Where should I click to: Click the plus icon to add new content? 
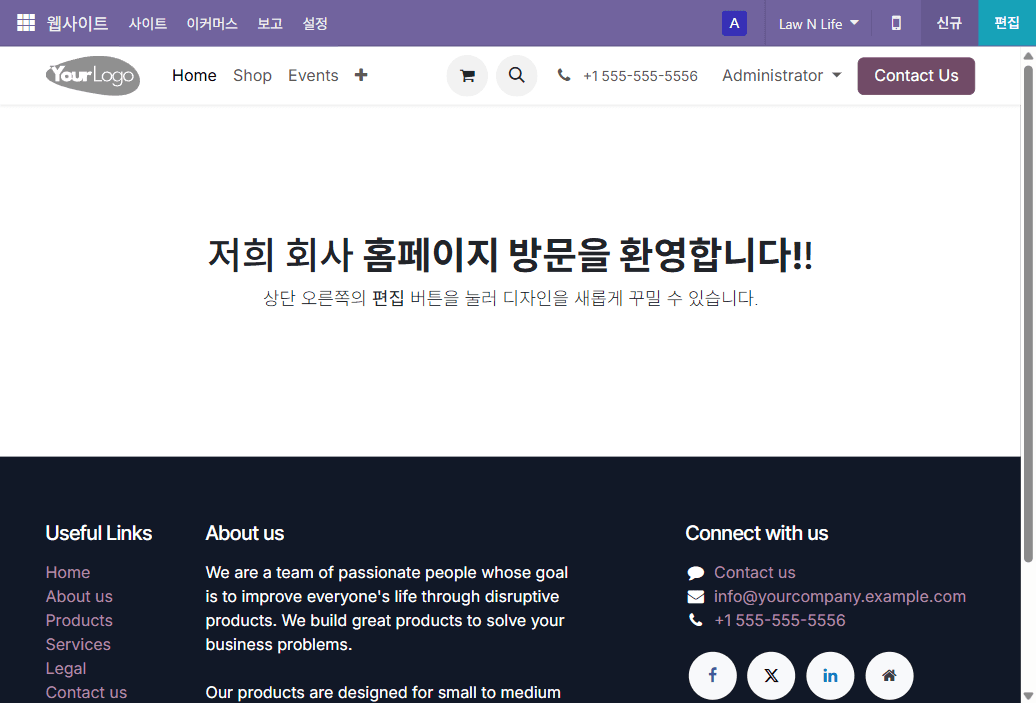pyautogui.click(x=360, y=75)
